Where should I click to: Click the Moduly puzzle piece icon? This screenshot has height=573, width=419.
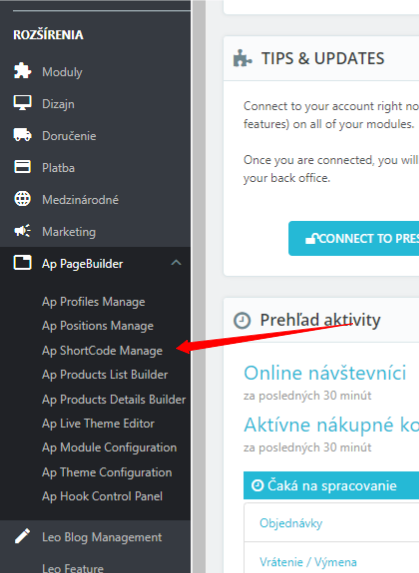22,71
